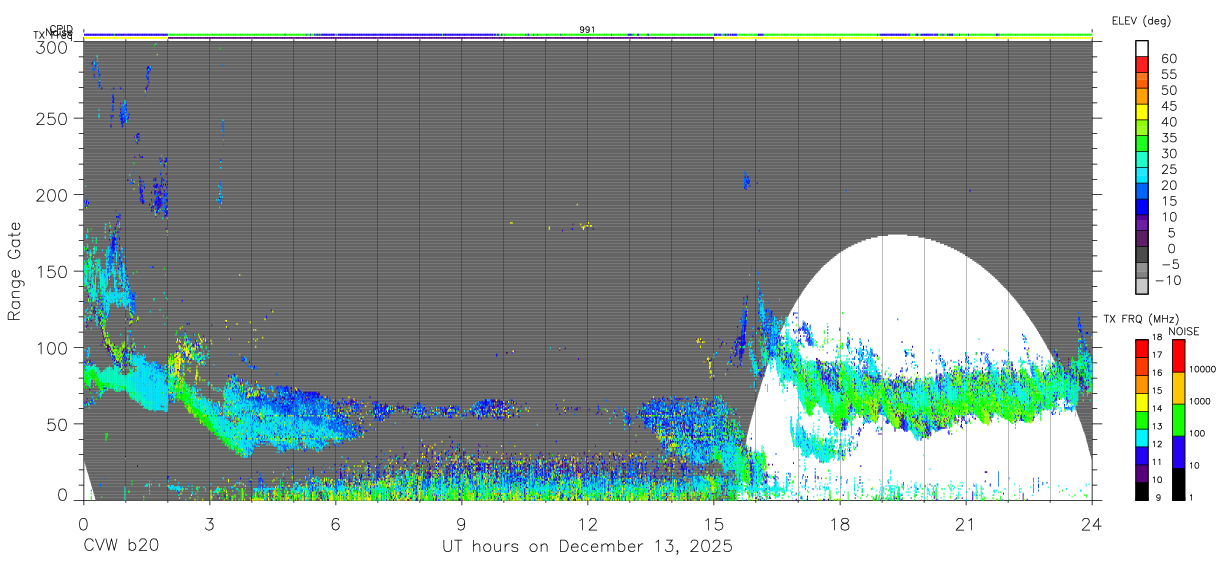Click the '21' hour tick on time axis
Screen dimensions: 1228x567
pos(966,524)
